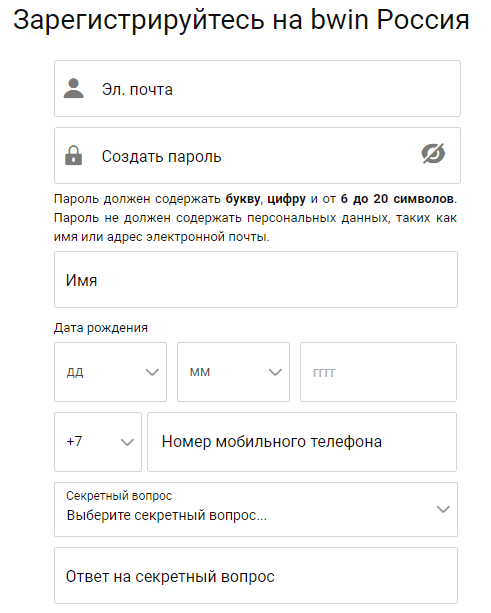Toggle password visibility with the crossed-eye icon

coord(433,154)
